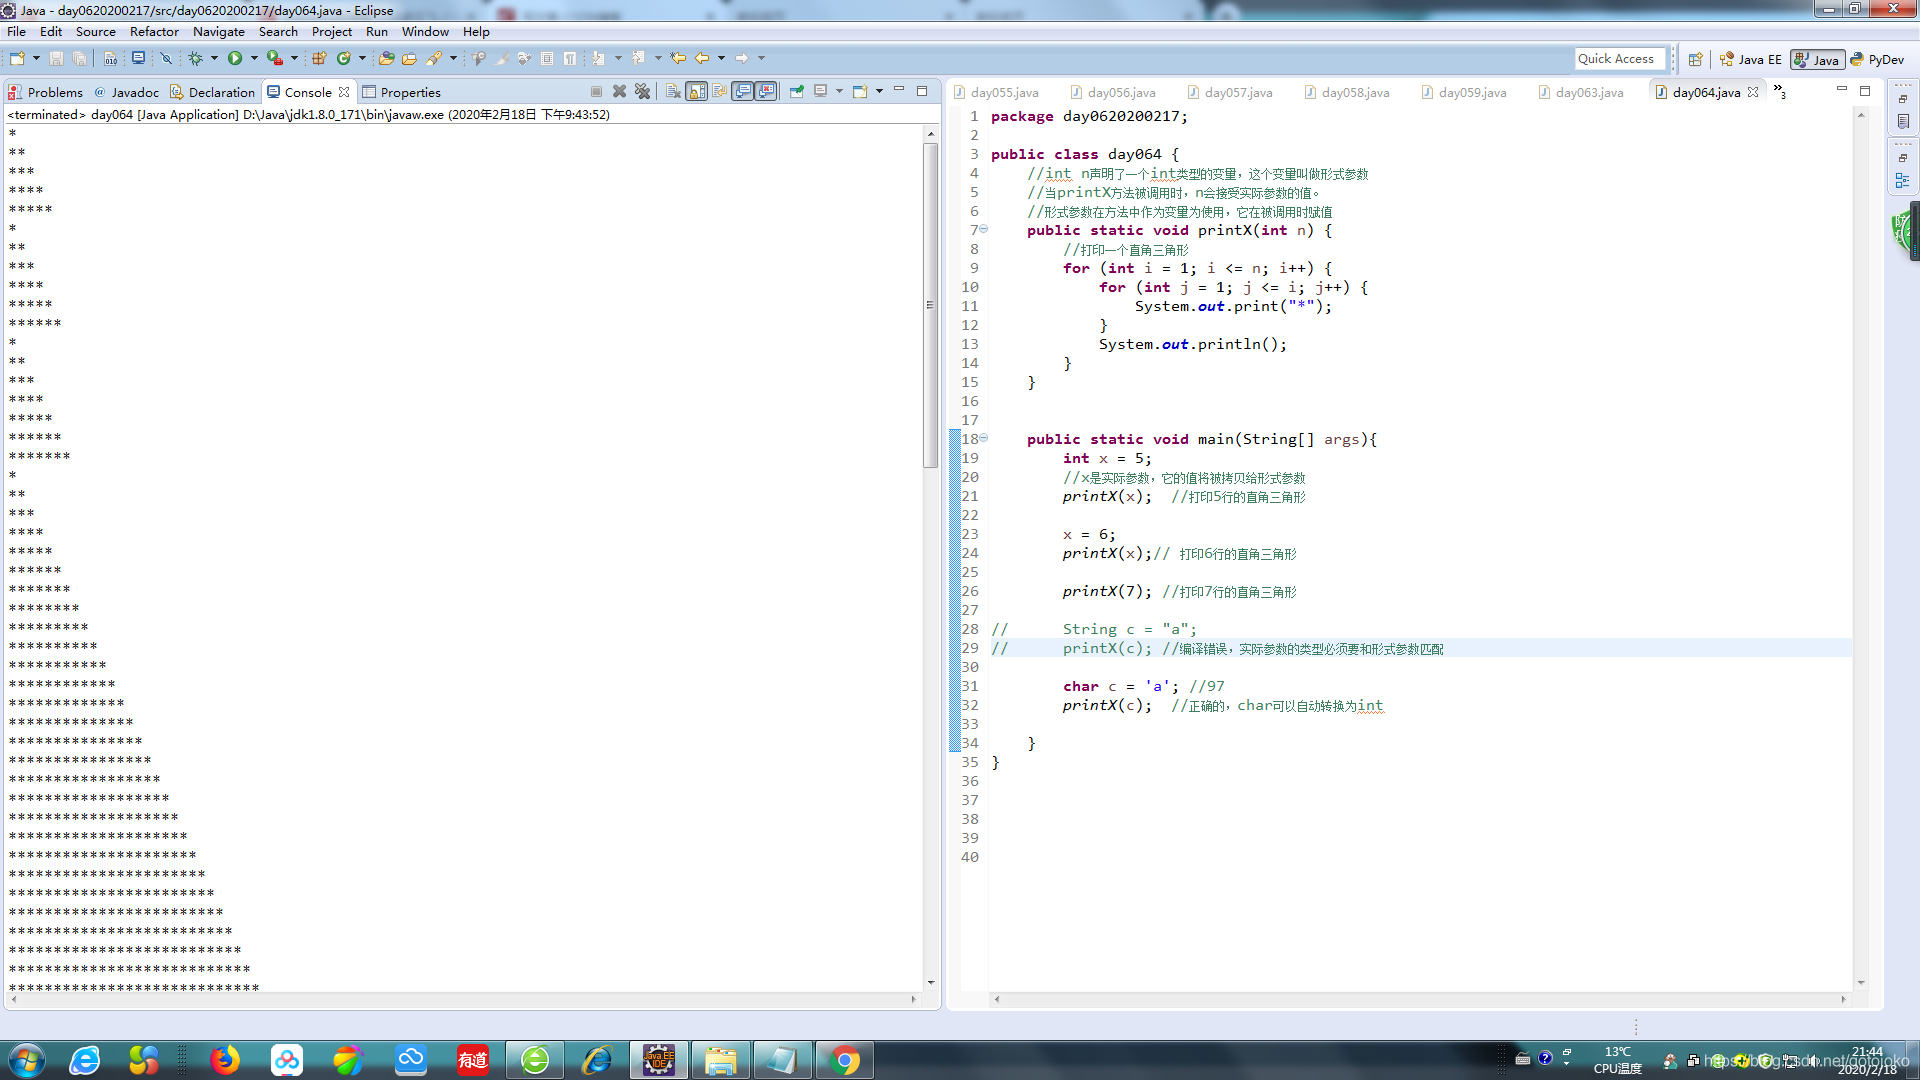The height and width of the screenshot is (1080, 1920).
Task: Click the console vertical scrollbar thumb
Action: 930,305
